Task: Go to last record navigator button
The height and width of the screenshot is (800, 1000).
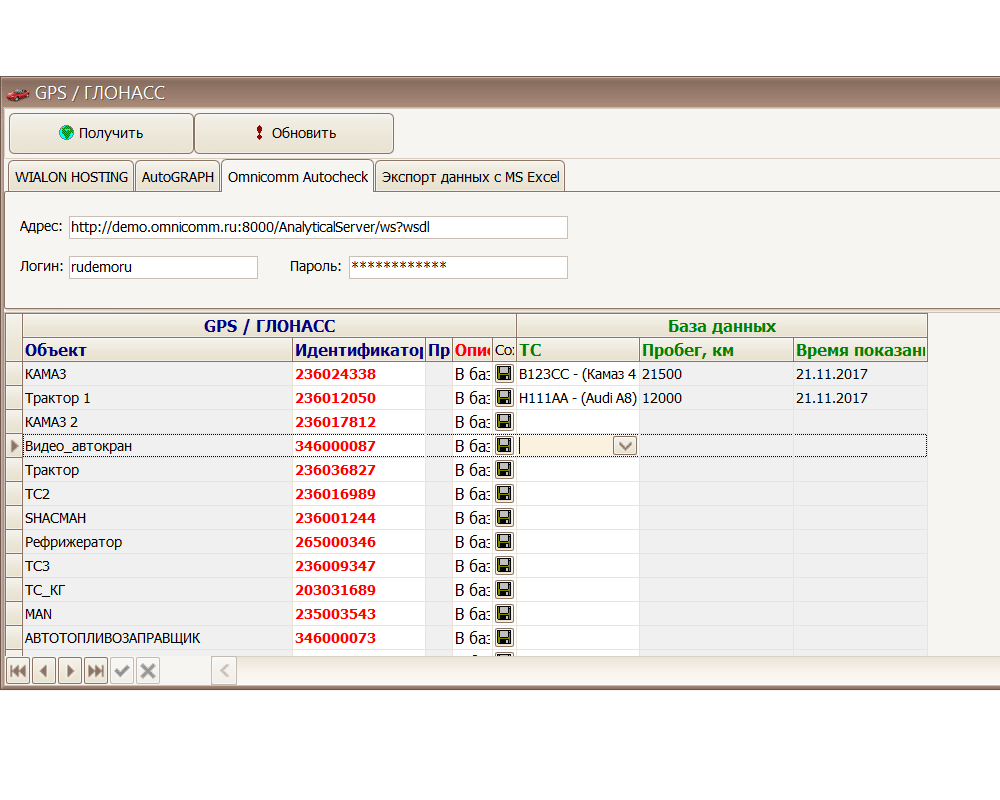Action: click(x=96, y=671)
